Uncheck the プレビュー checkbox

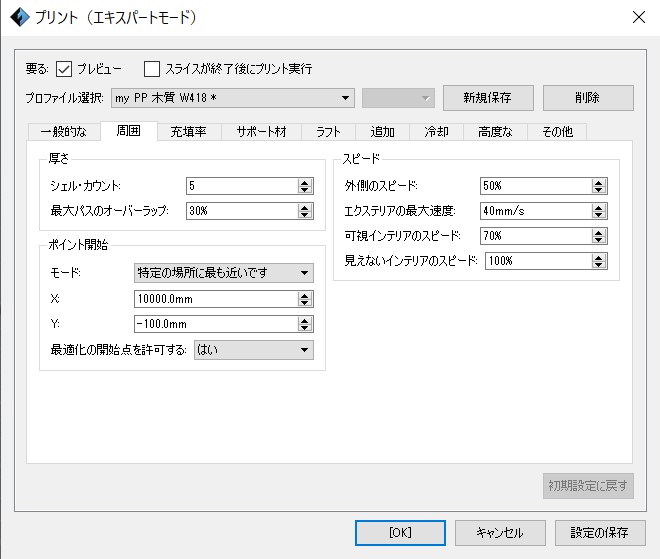coord(64,69)
